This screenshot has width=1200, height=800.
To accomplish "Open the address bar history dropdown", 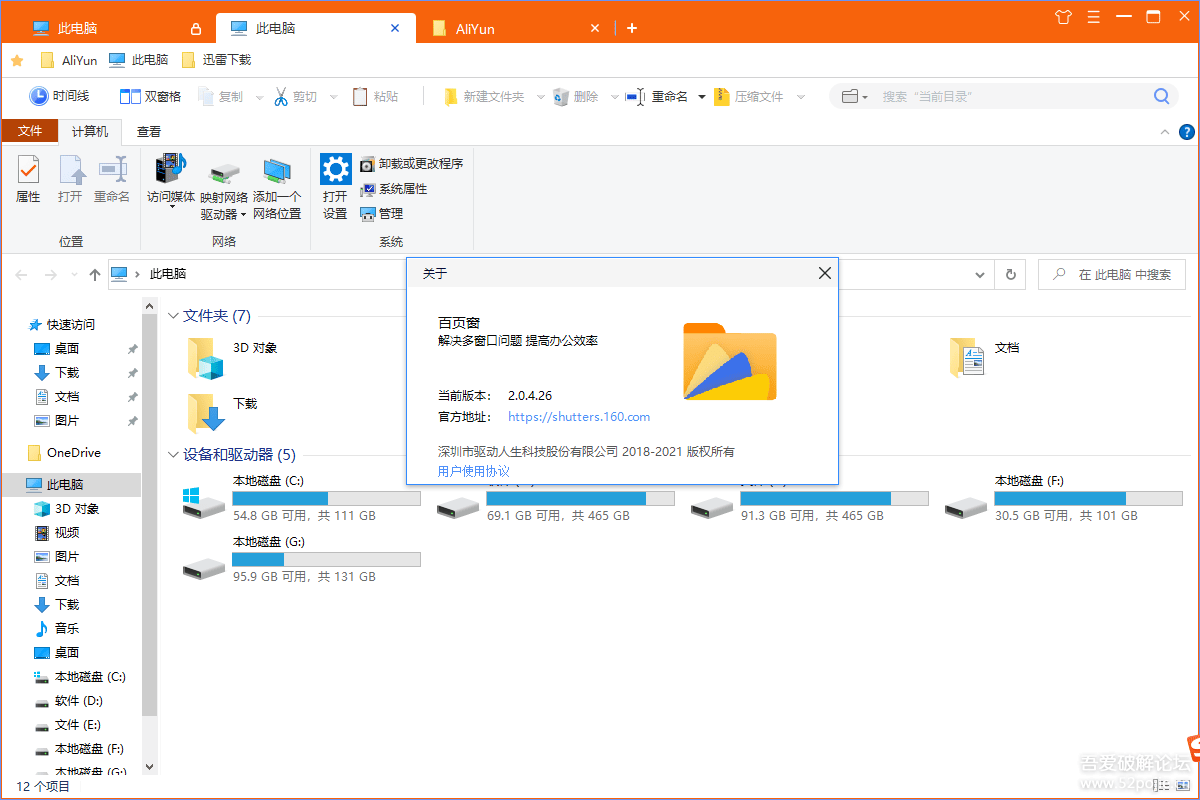I will tap(980, 274).
